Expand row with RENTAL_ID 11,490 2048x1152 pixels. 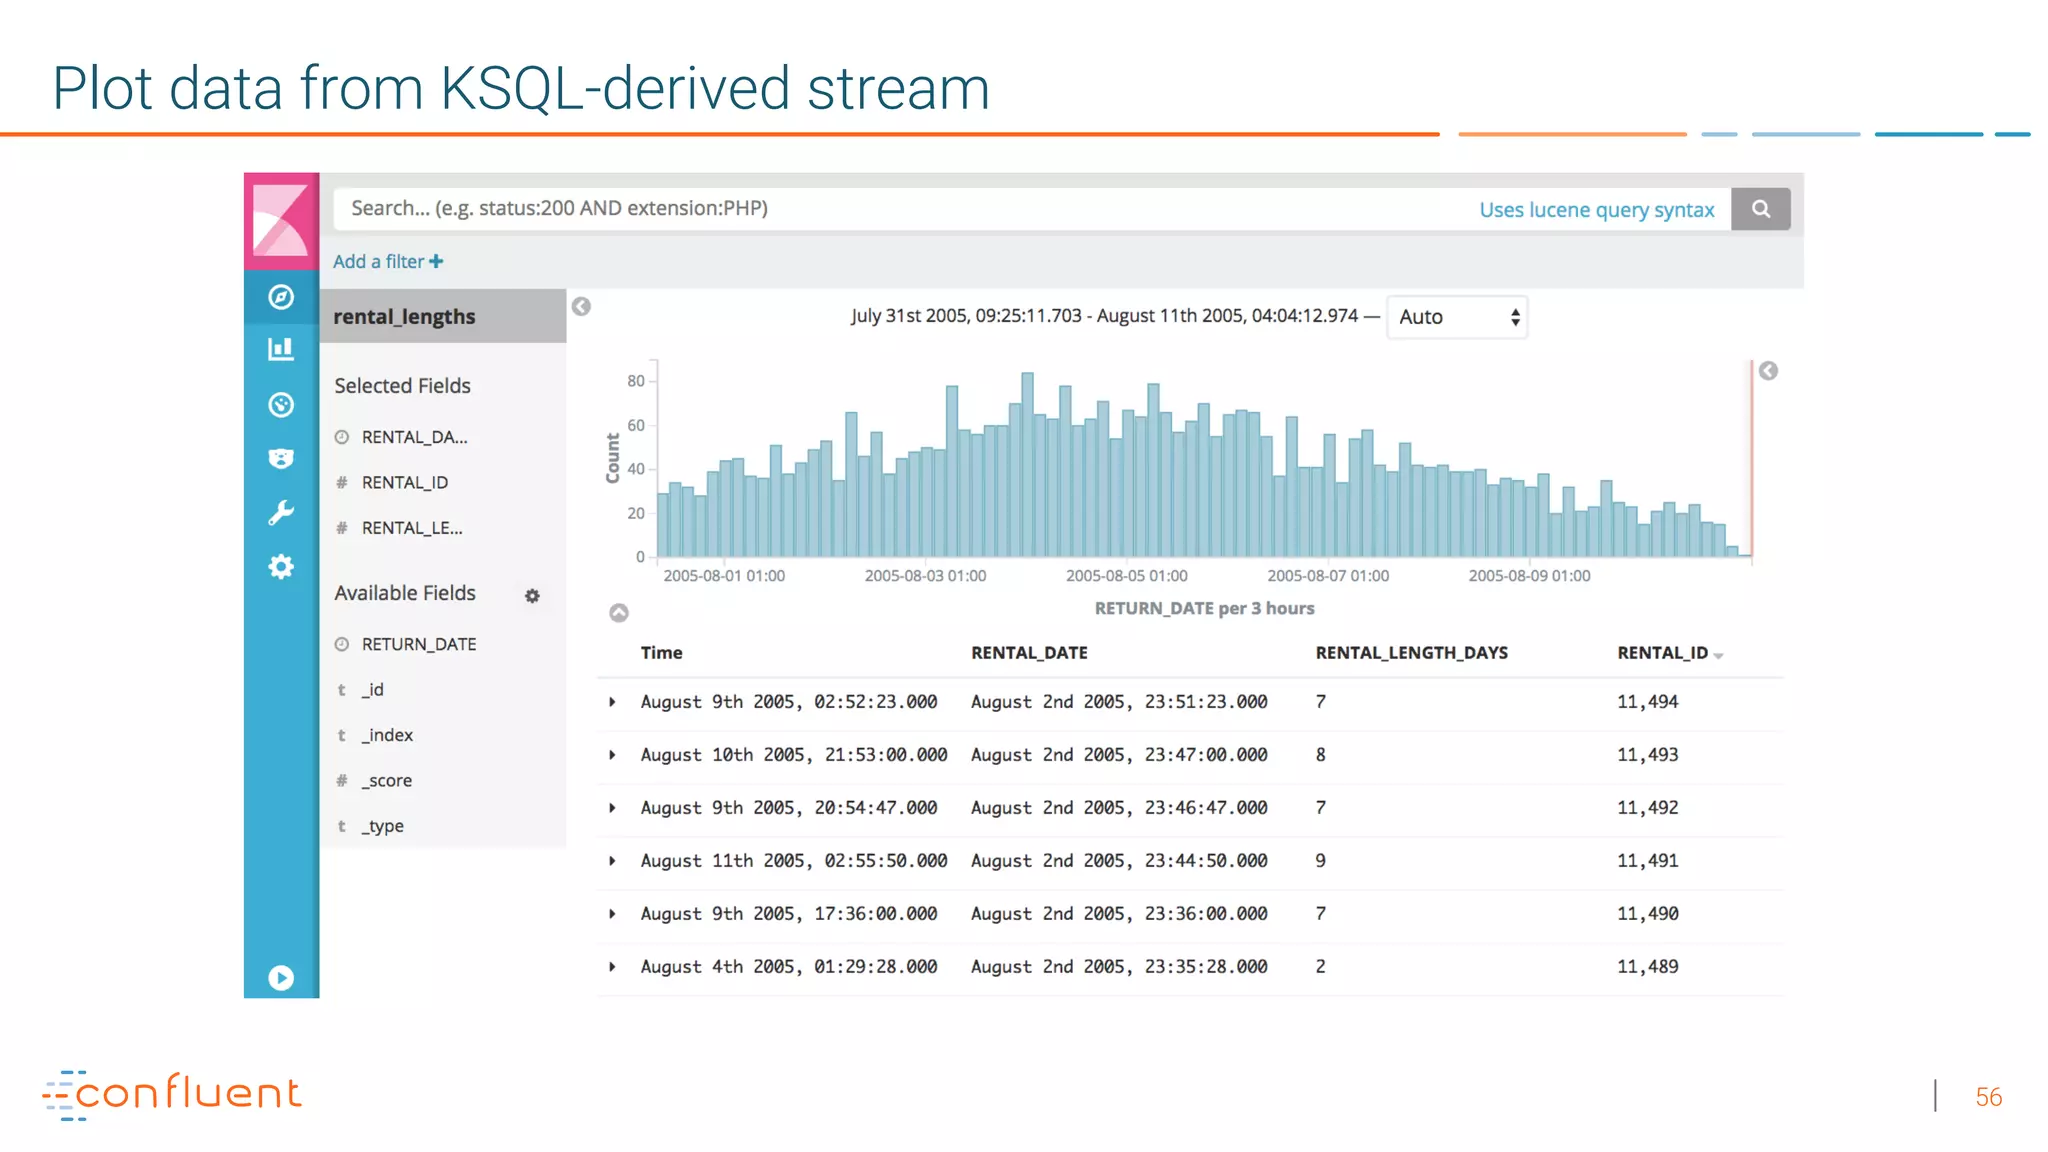[612, 914]
